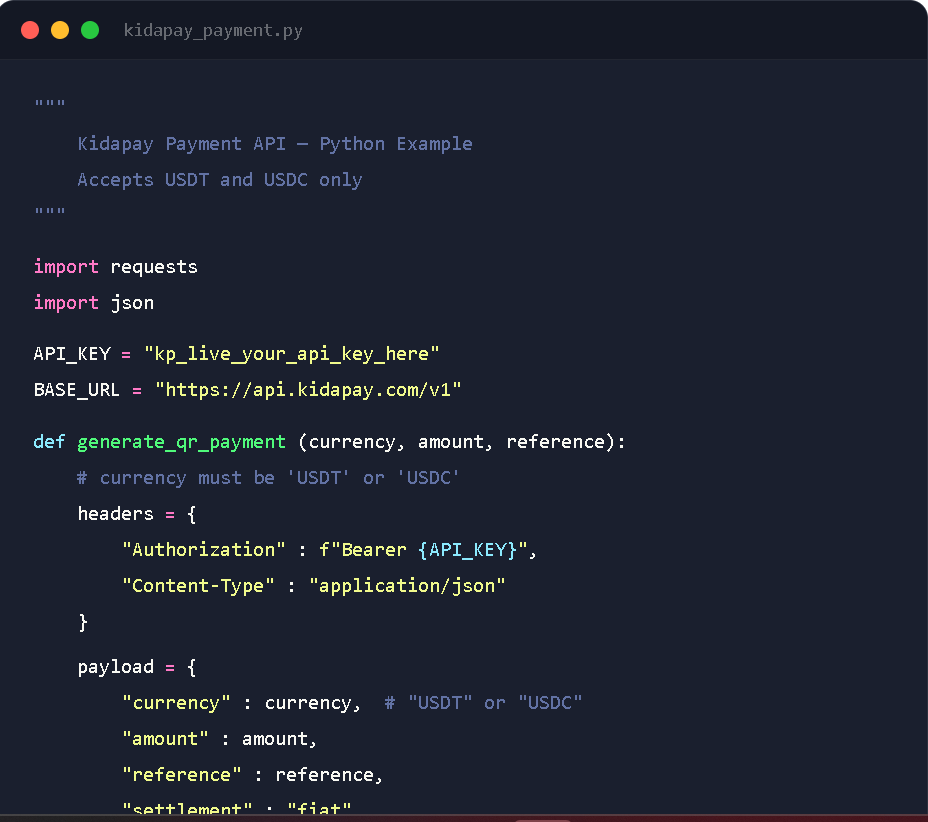Viewport: 928px width, 822px height.
Task: Click the "currency" key in payload
Action: pyautogui.click(x=176, y=703)
